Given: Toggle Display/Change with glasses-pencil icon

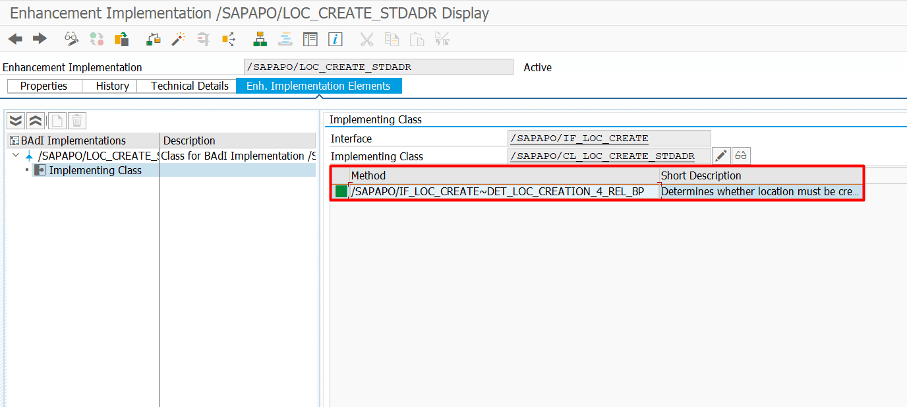Looking at the screenshot, I should pos(72,39).
